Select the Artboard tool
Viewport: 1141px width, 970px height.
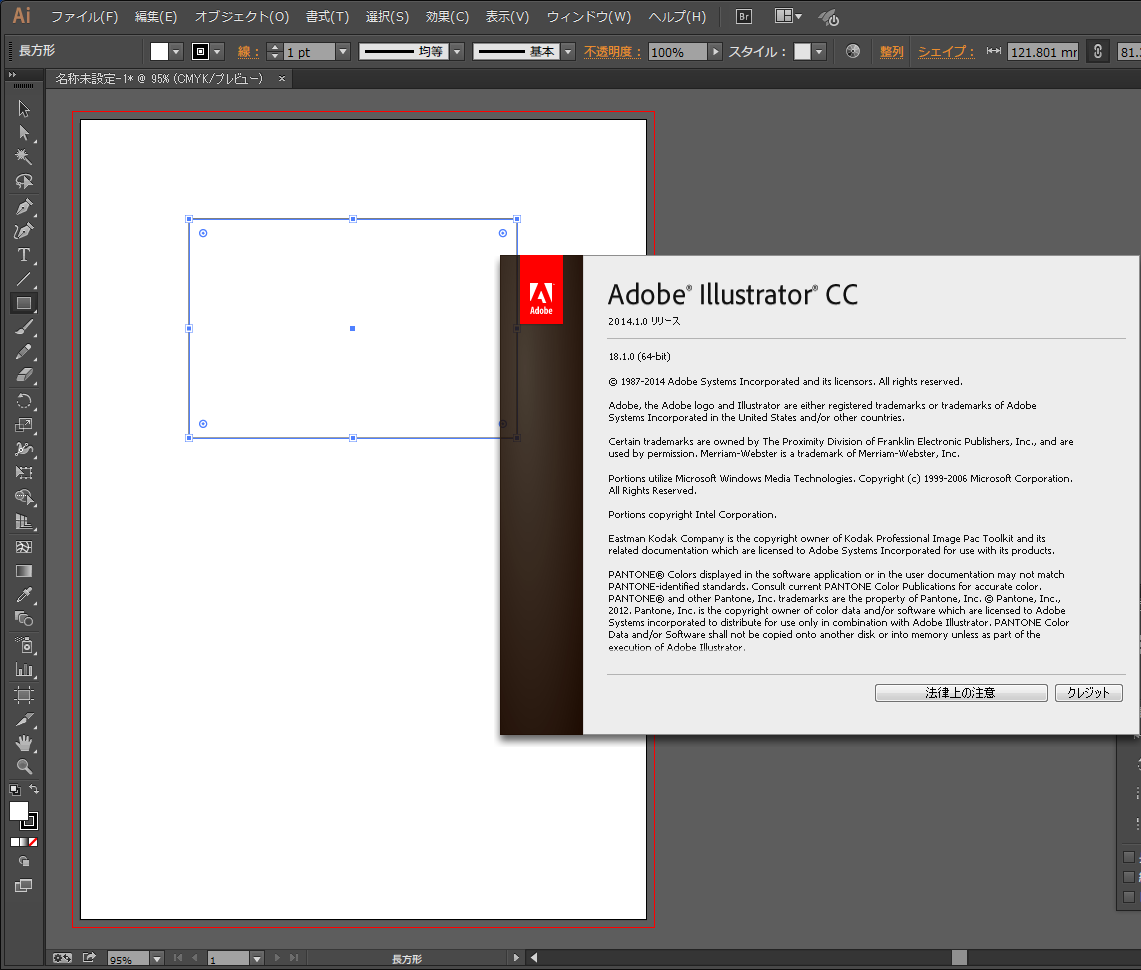tap(23, 694)
